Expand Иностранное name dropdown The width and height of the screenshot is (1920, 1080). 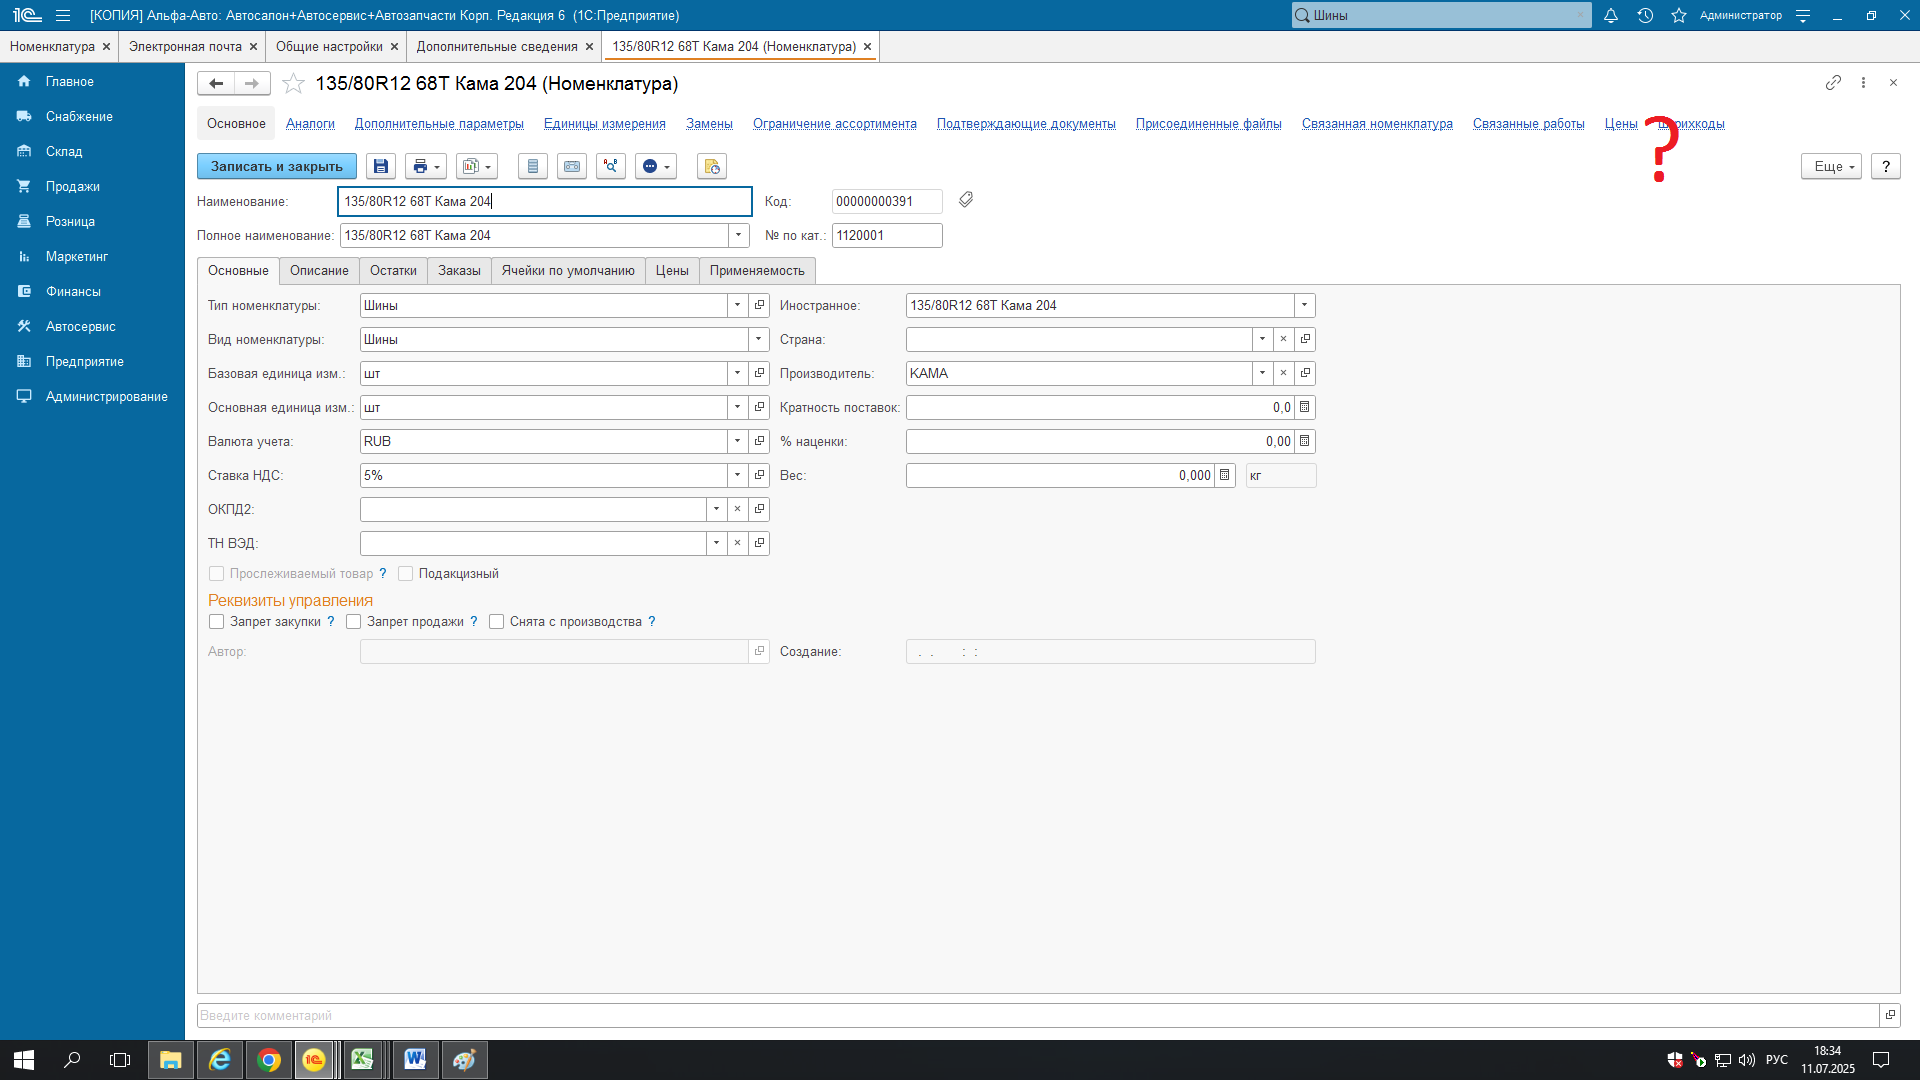(1305, 305)
